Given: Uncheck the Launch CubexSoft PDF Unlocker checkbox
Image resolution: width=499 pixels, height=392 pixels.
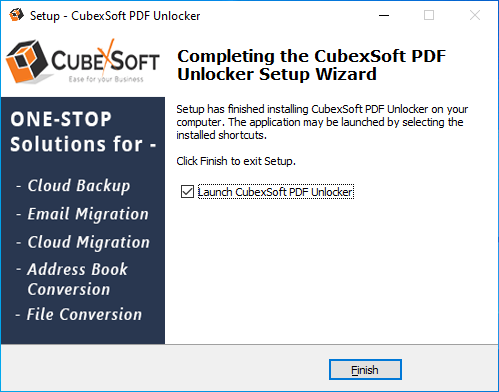Looking at the screenshot, I should tap(187, 192).
